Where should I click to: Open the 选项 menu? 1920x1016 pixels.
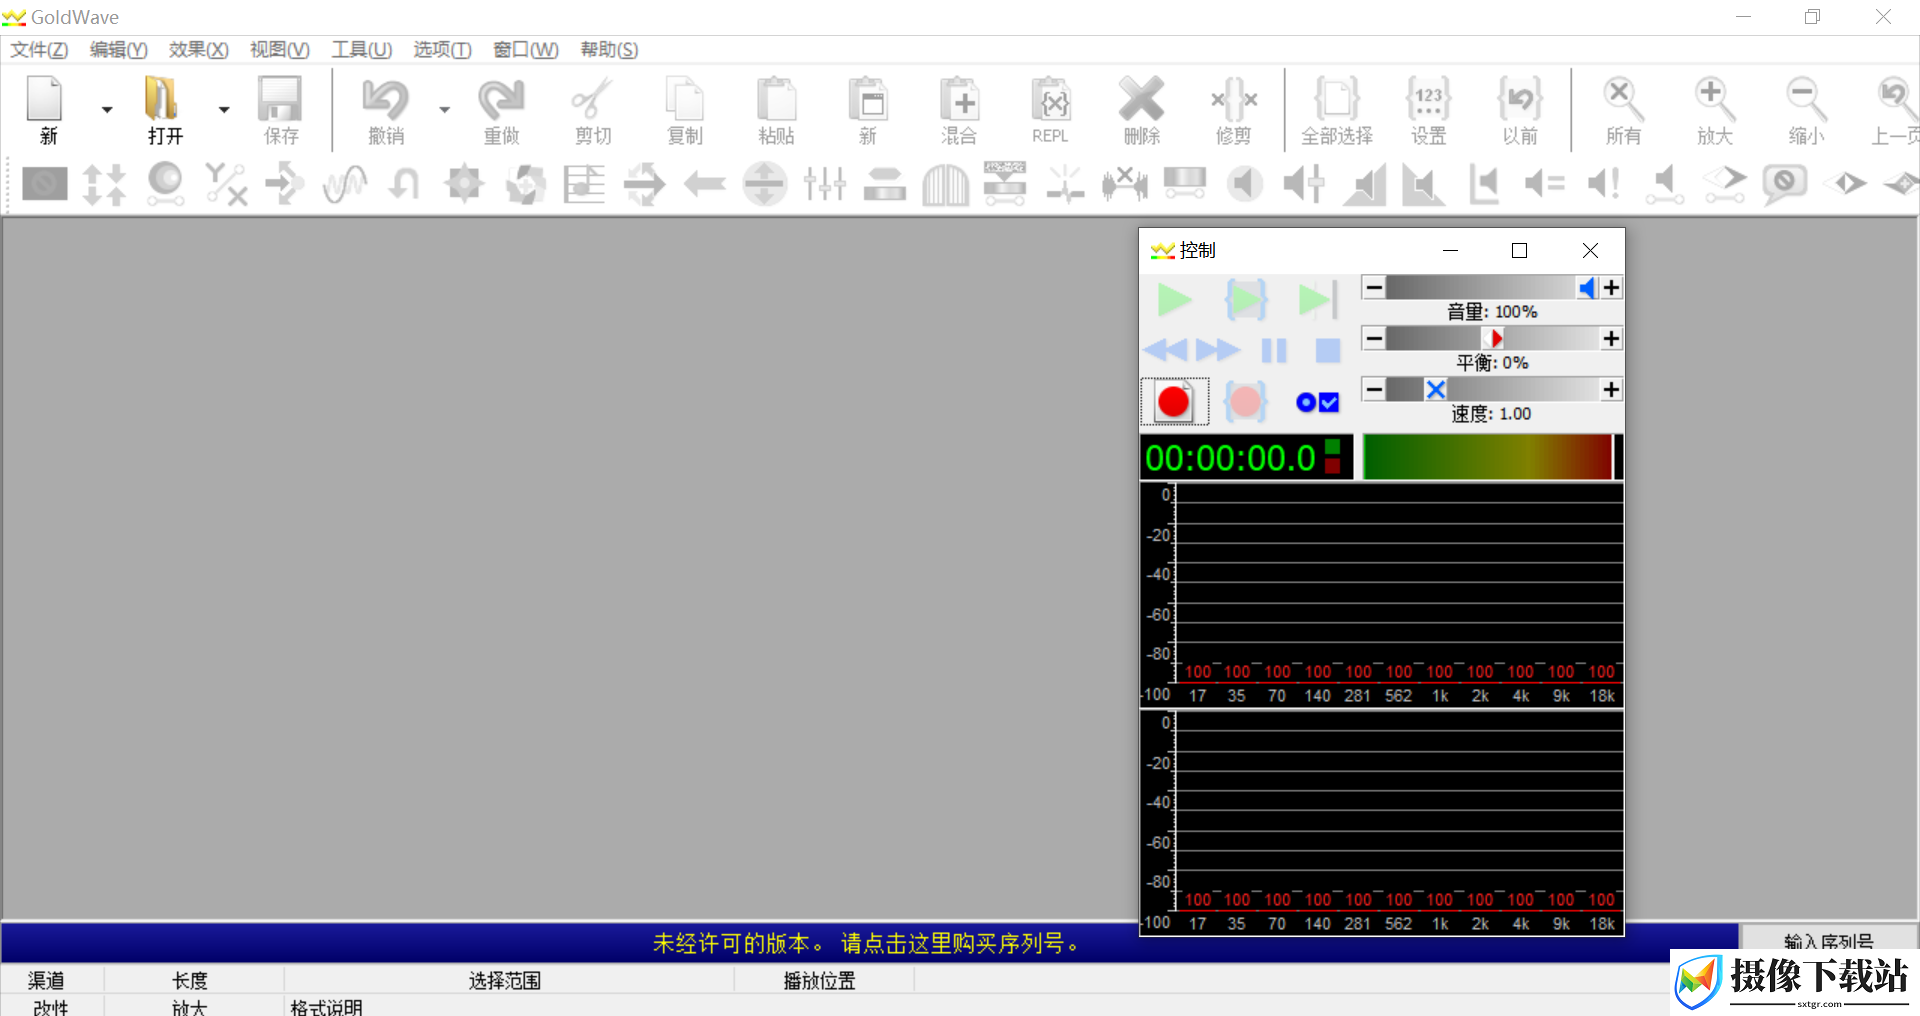coord(442,50)
